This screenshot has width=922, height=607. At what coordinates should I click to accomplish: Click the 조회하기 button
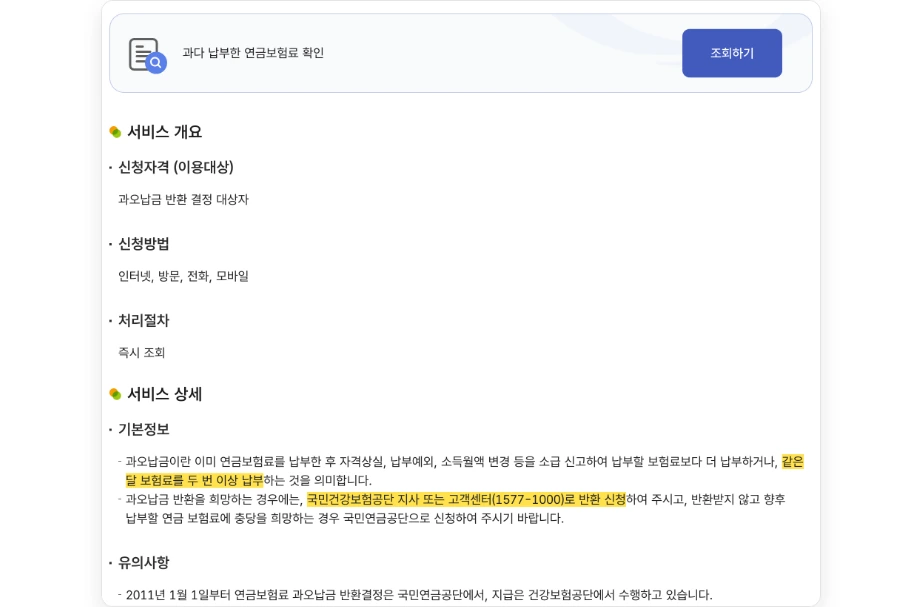tap(731, 53)
